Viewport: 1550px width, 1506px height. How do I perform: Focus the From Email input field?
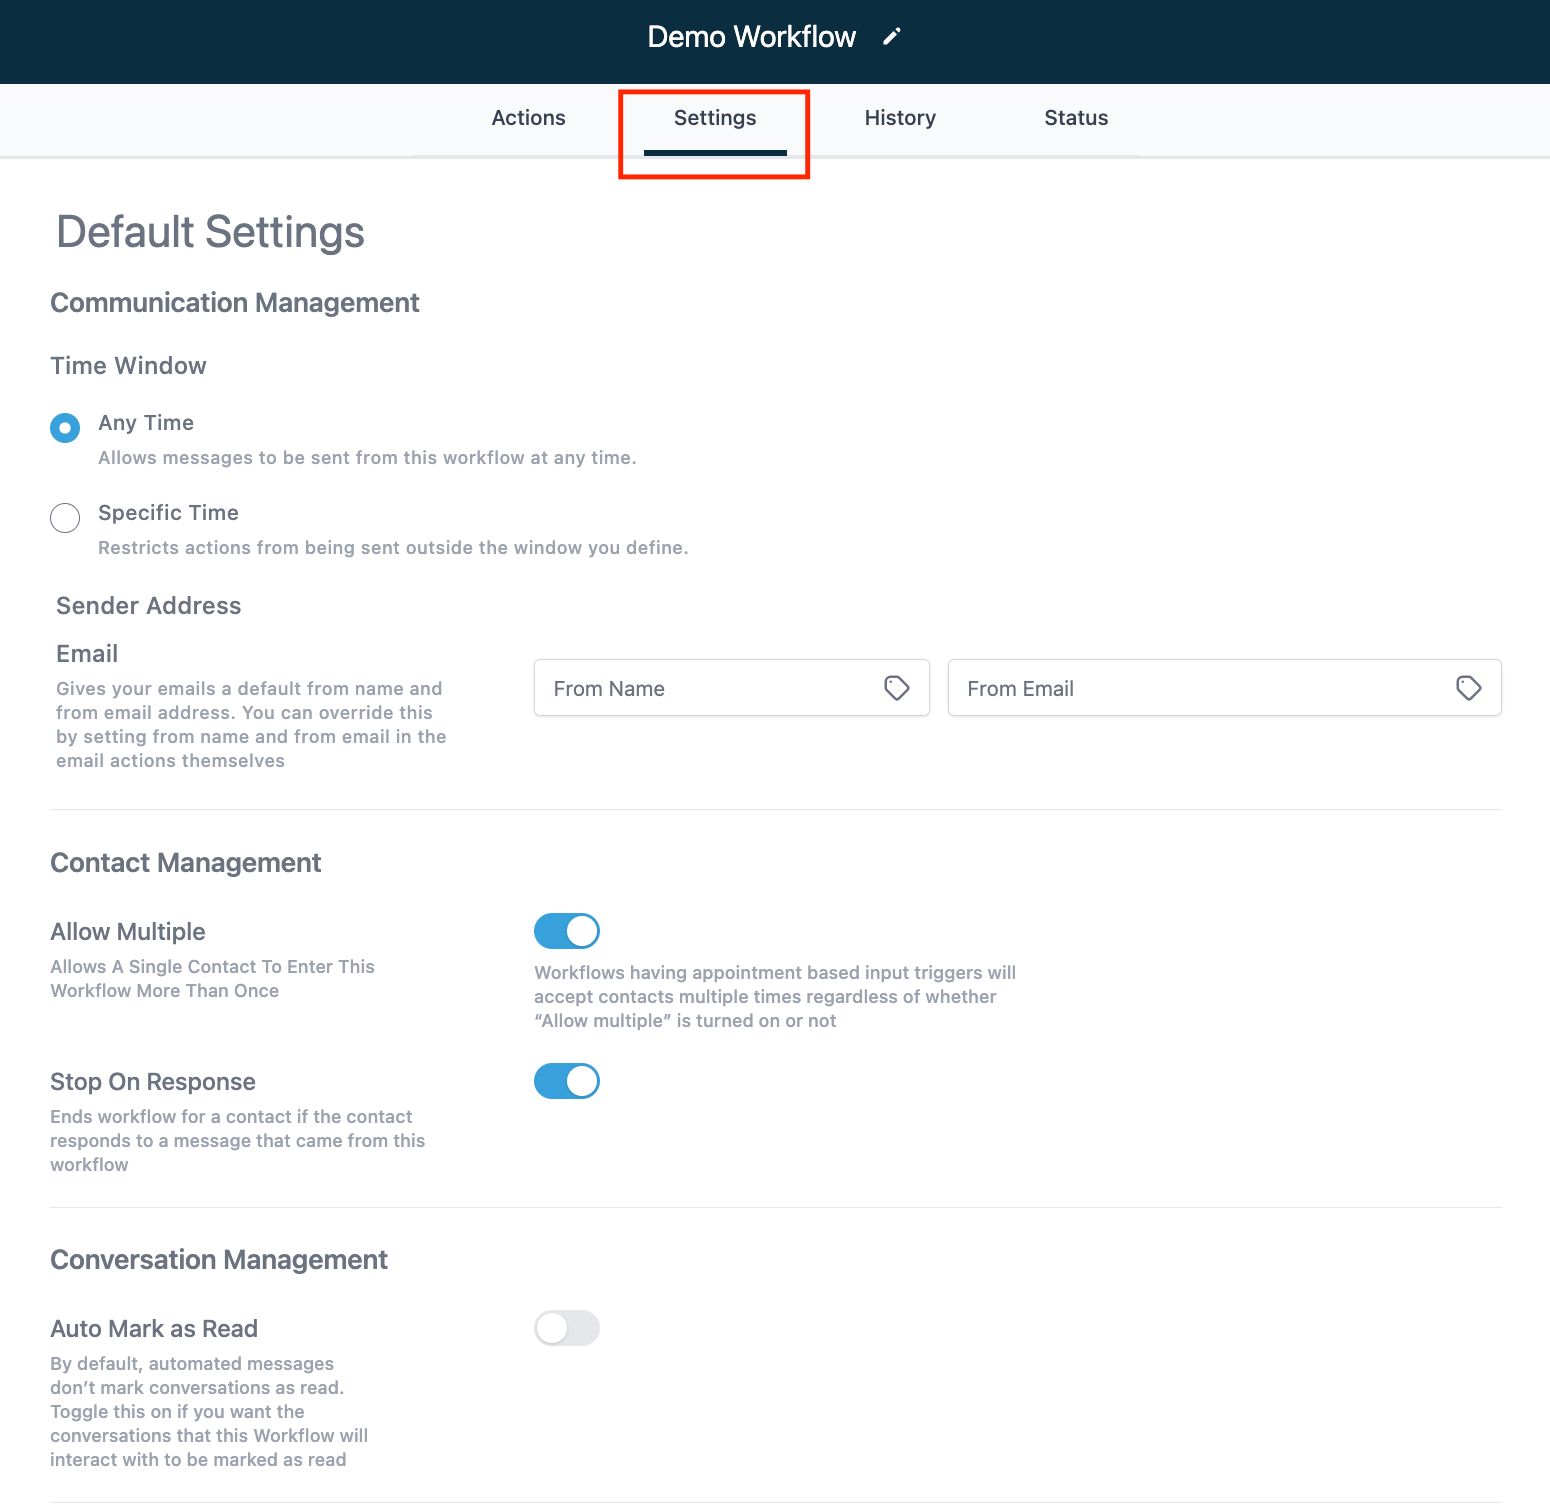[x=1200, y=688]
